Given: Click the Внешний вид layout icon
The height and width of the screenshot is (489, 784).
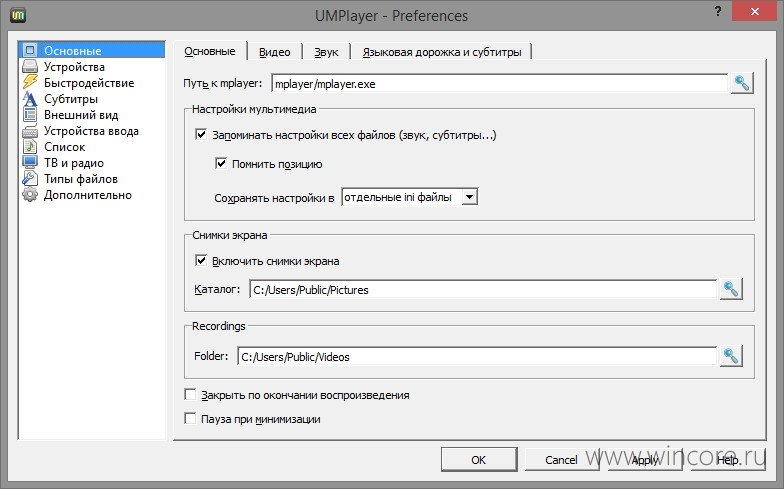Looking at the screenshot, I should coord(30,114).
